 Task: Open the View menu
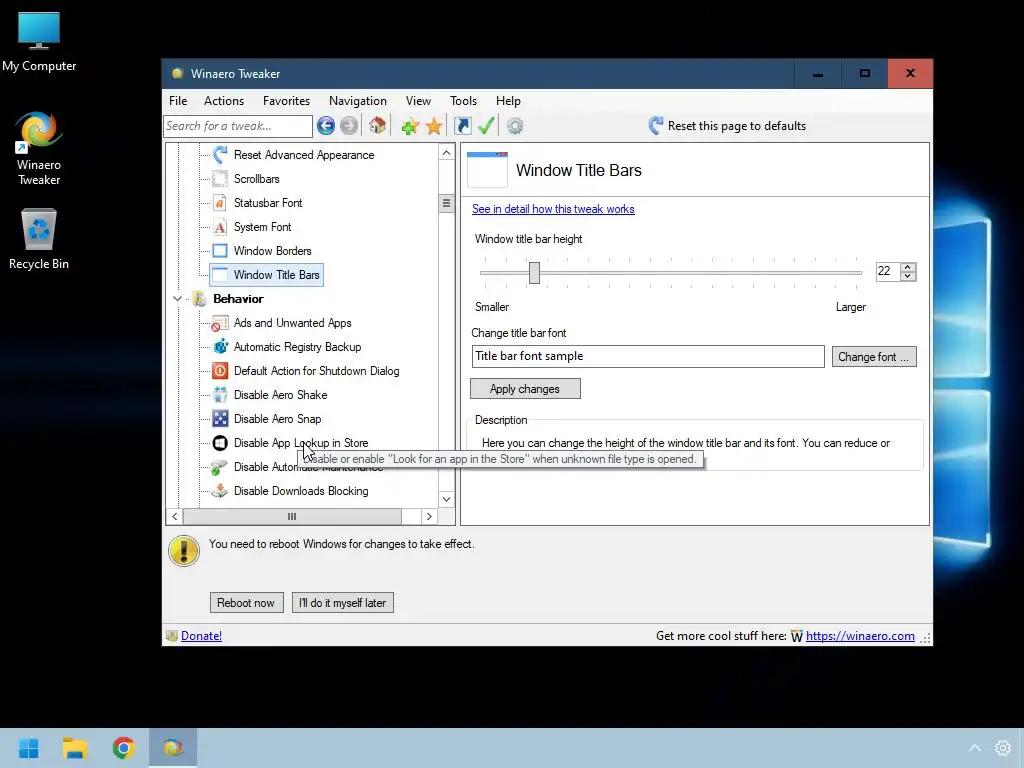pos(418,101)
